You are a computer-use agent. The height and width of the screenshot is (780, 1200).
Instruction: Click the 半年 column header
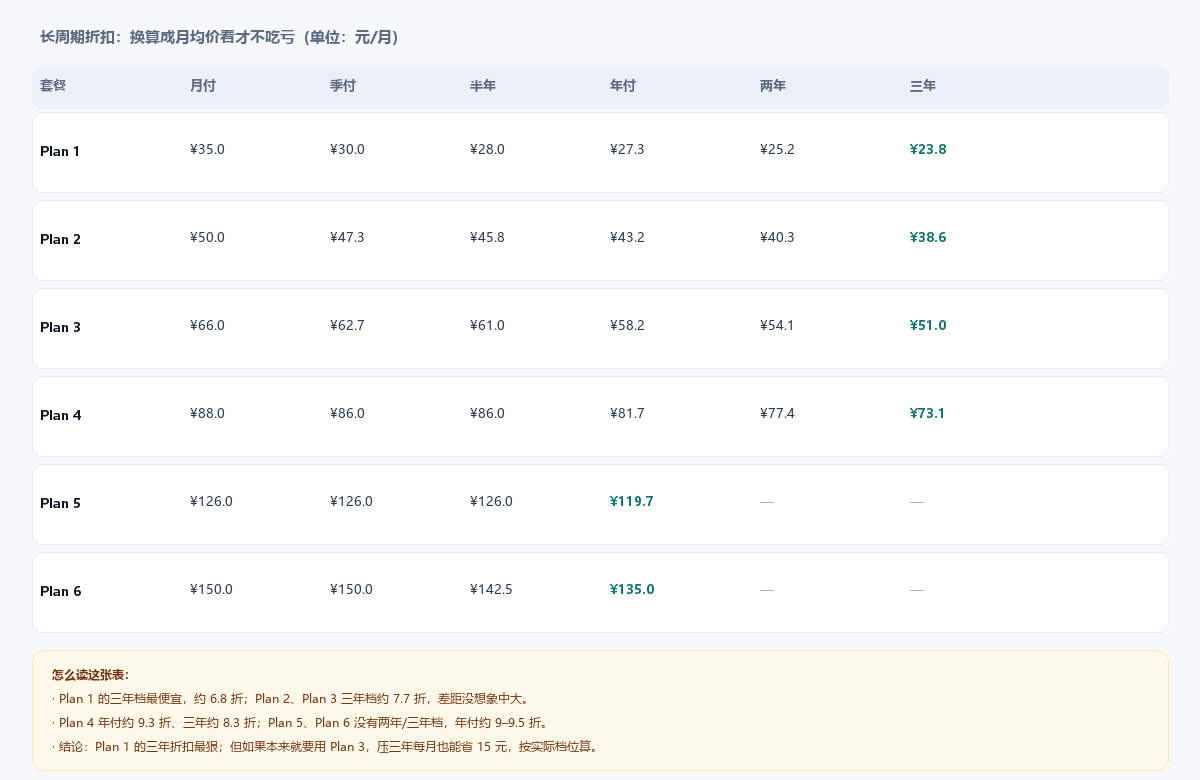pos(483,86)
